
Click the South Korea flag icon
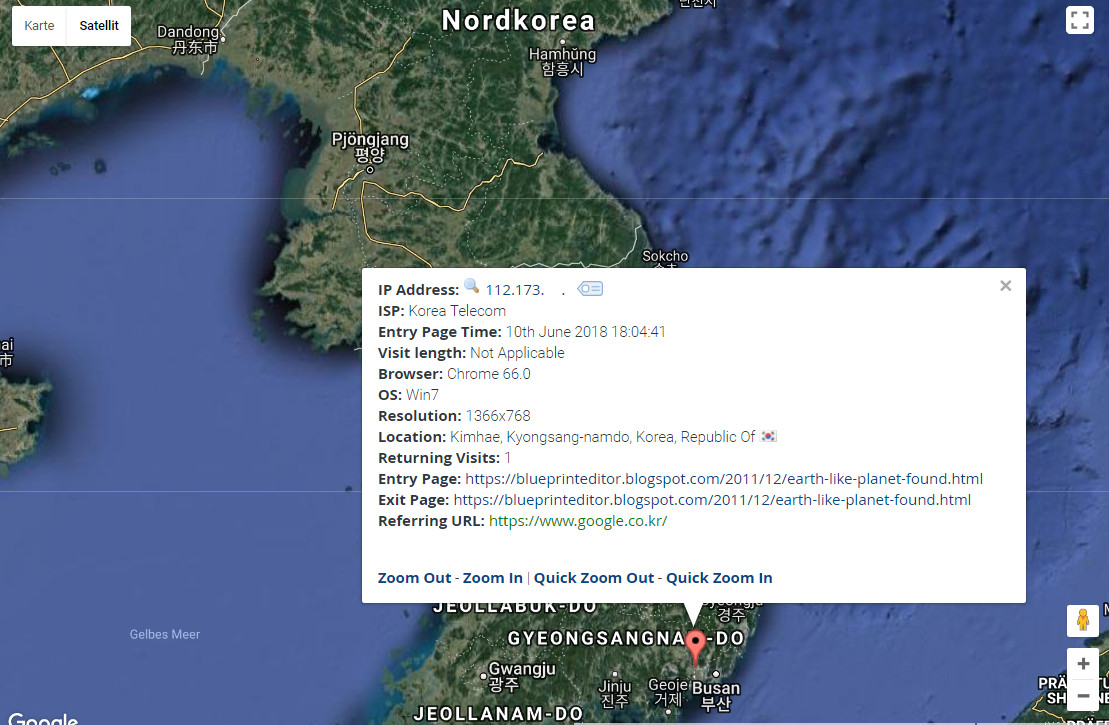pyautogui.click(x=768, y=436)
